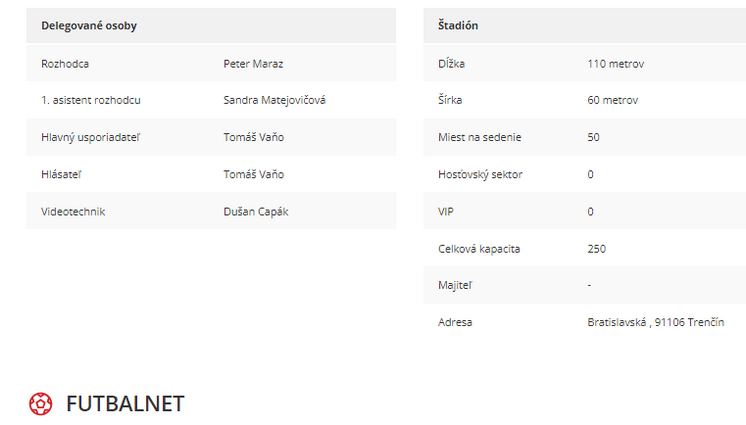Click the address Bratislavská, 91106 Trenčín
Image resolution: width=746 pixels, height=425 pixels.
click(x=656, y=322)
